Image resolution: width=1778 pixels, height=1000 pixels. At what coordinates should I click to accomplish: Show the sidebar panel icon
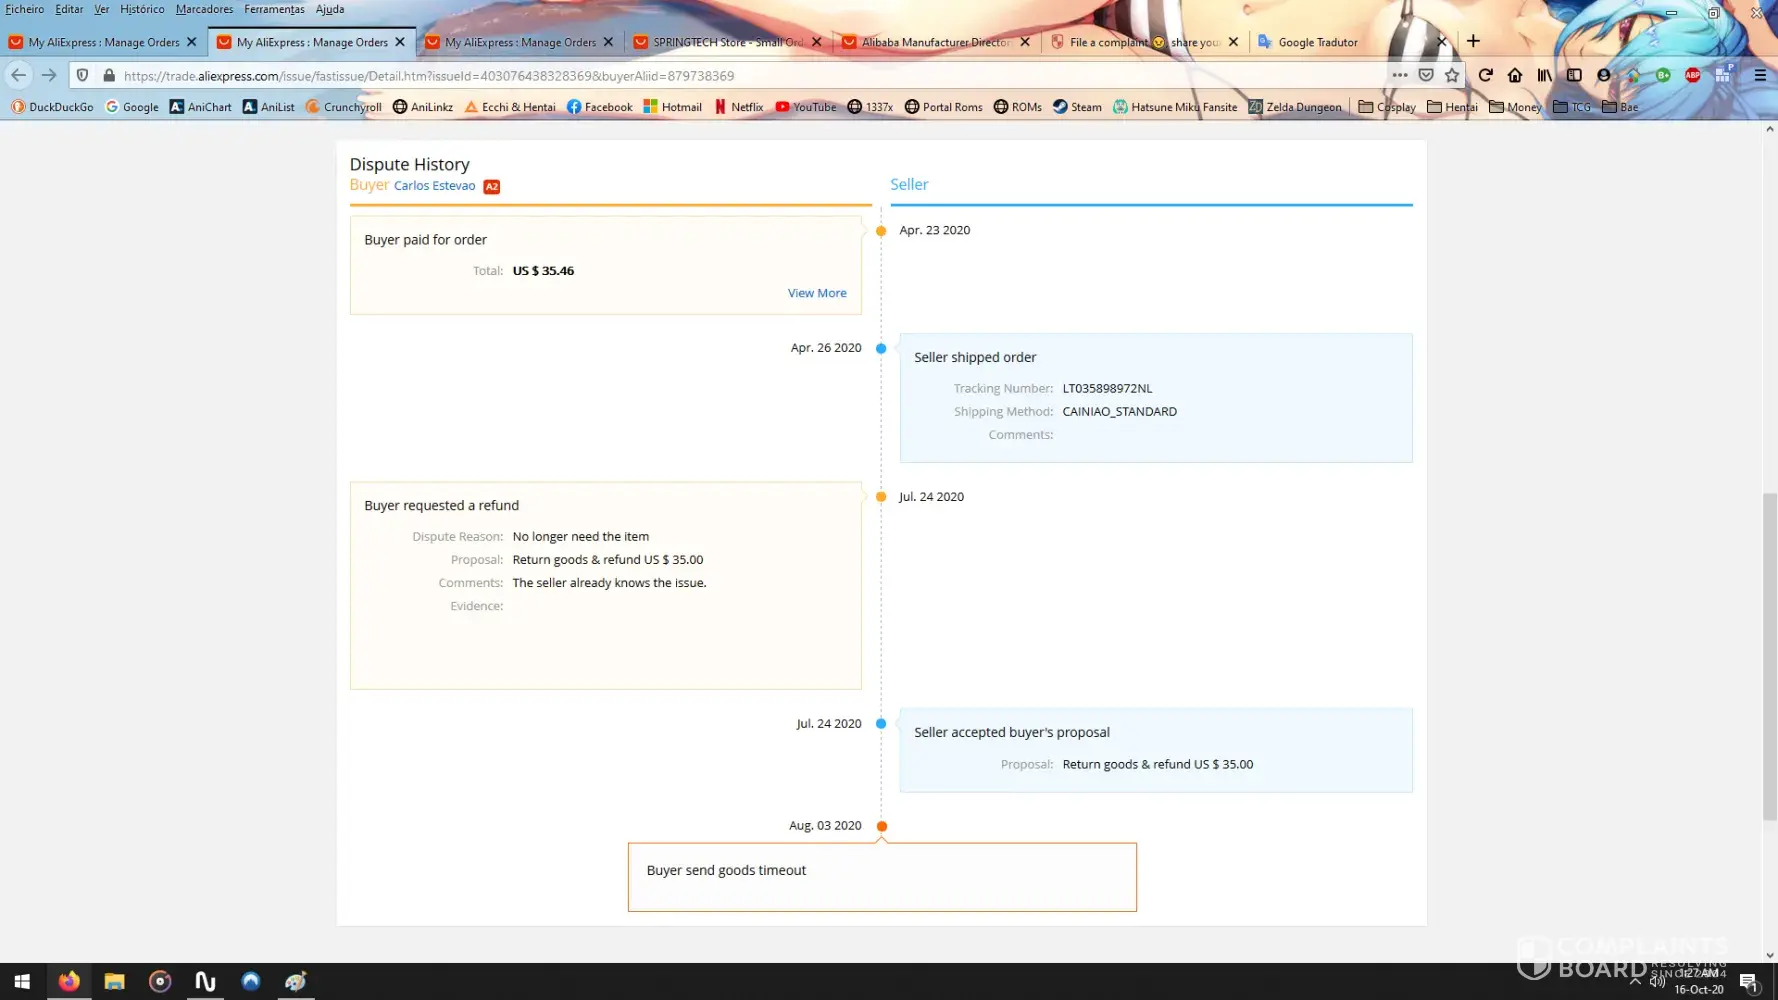[1574, 75]
